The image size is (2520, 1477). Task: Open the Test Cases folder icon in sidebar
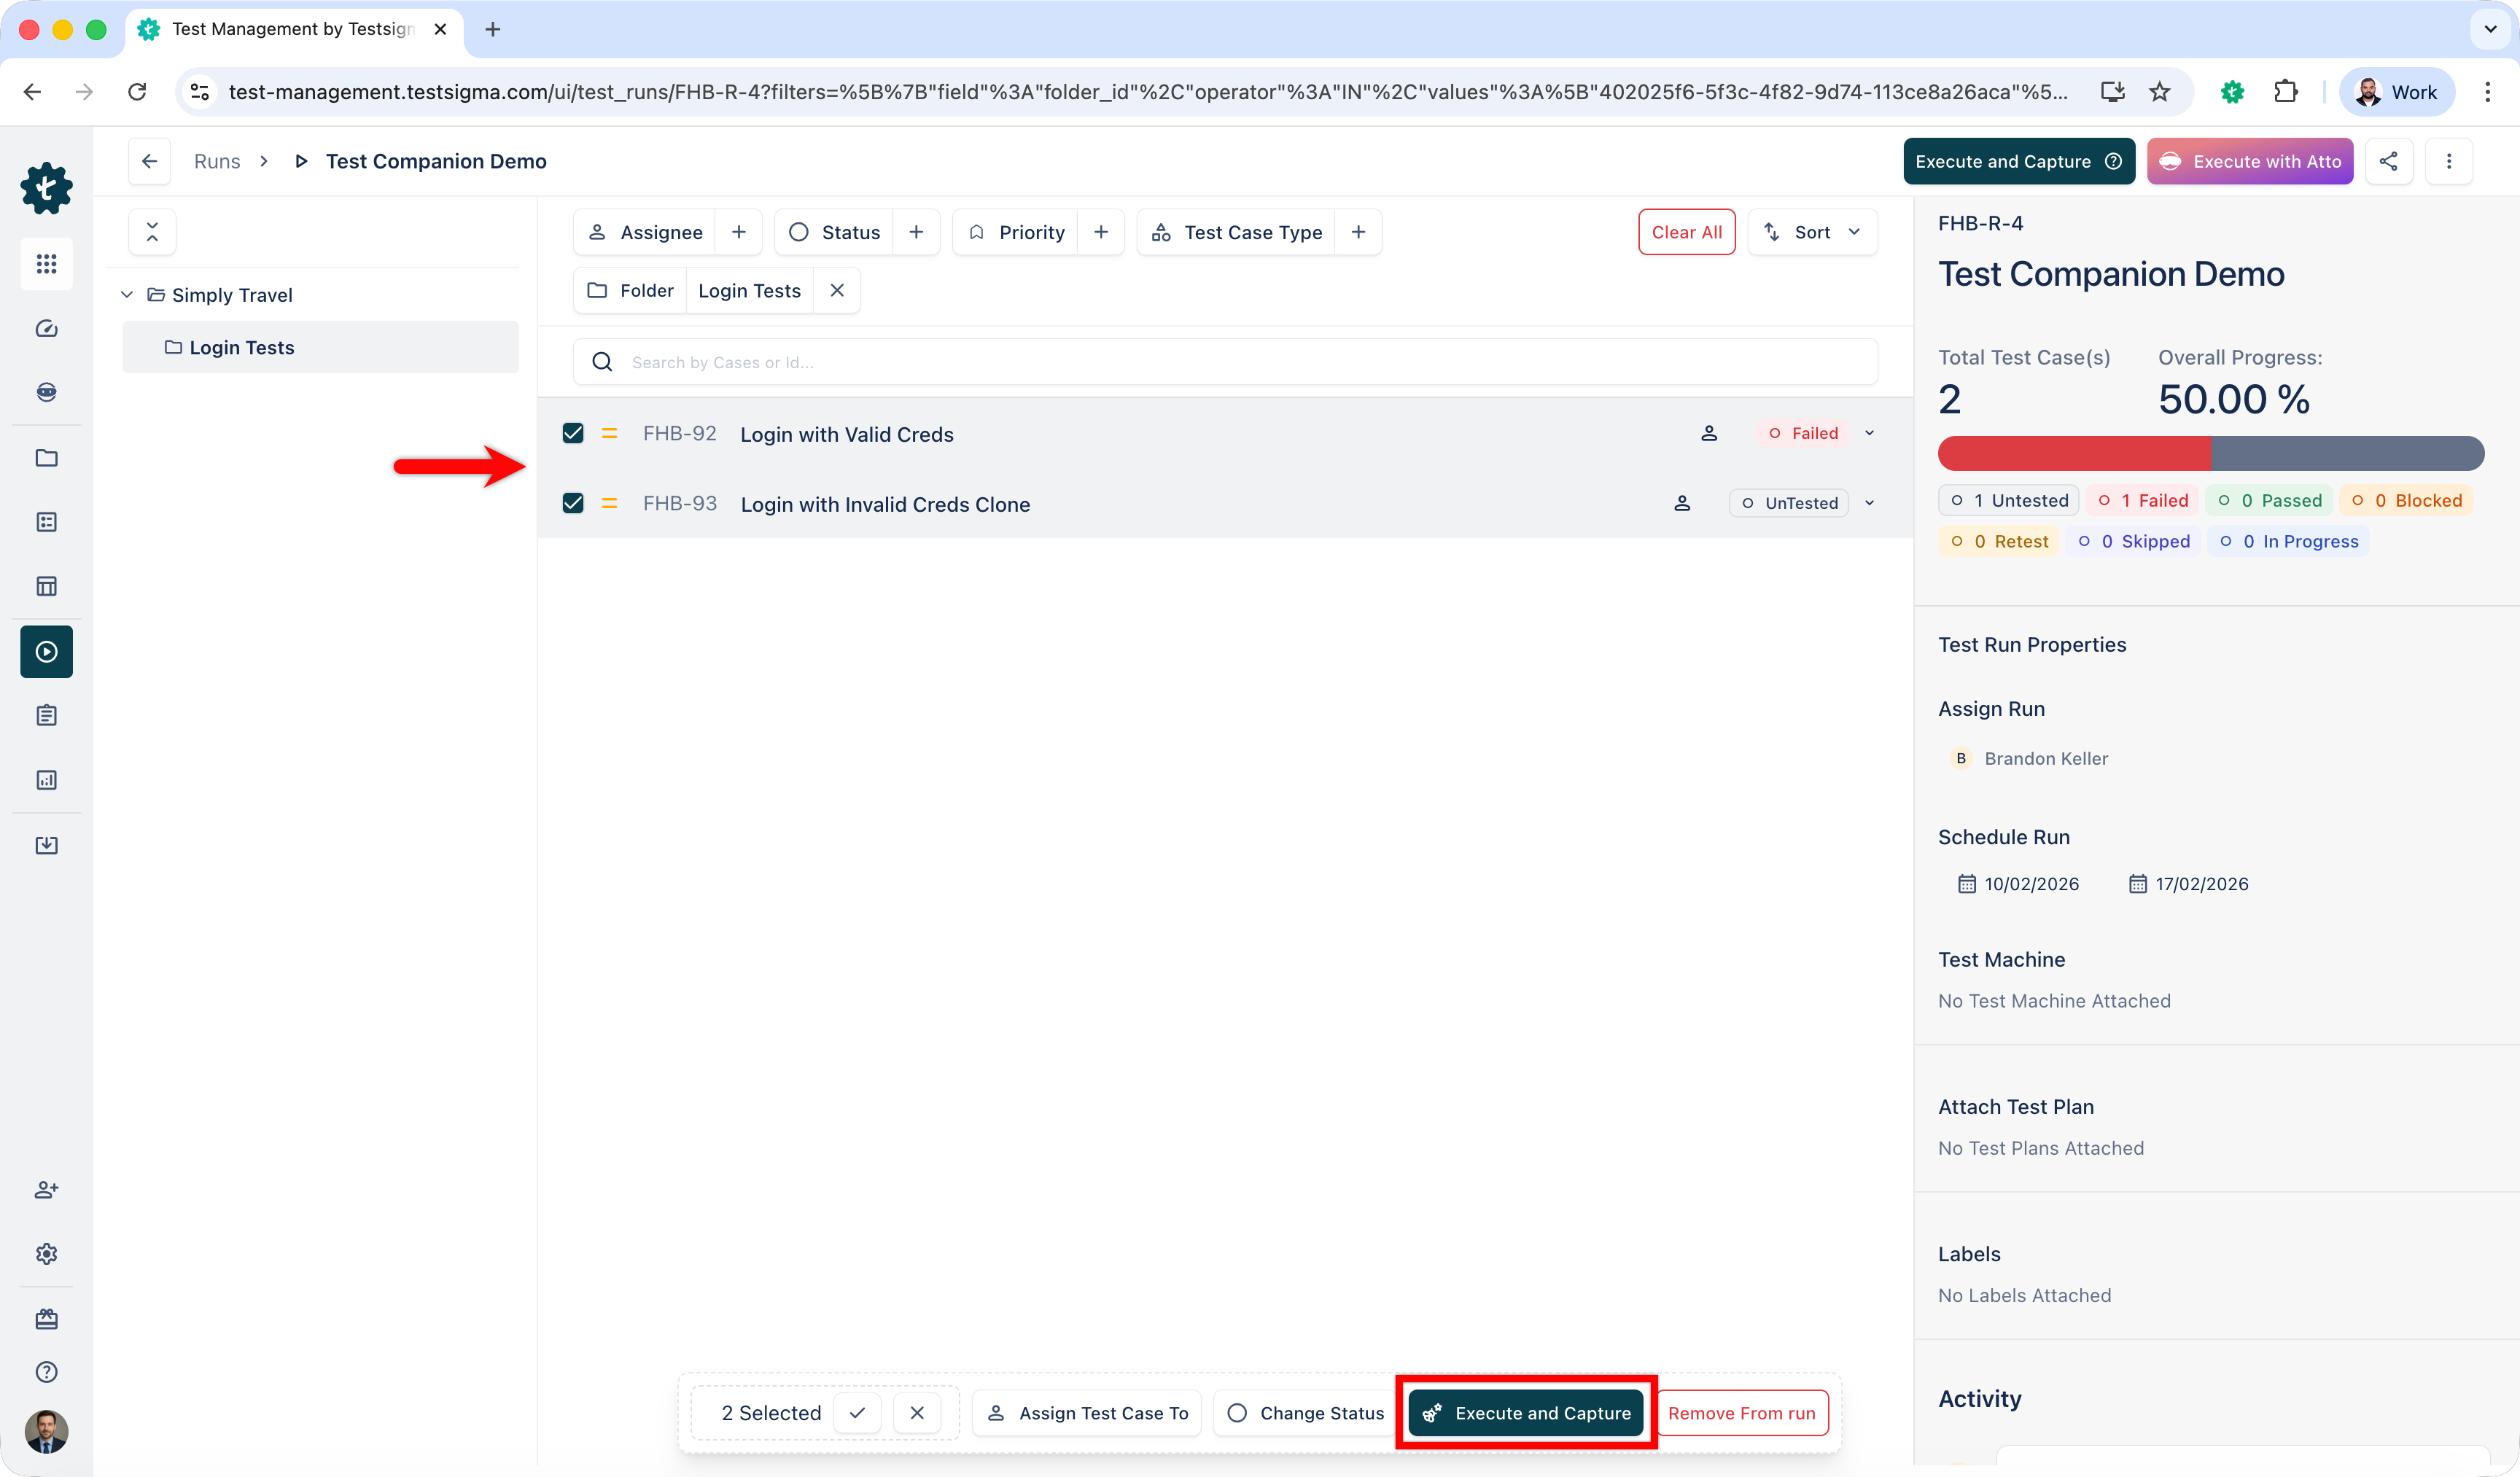coord(46,458)
